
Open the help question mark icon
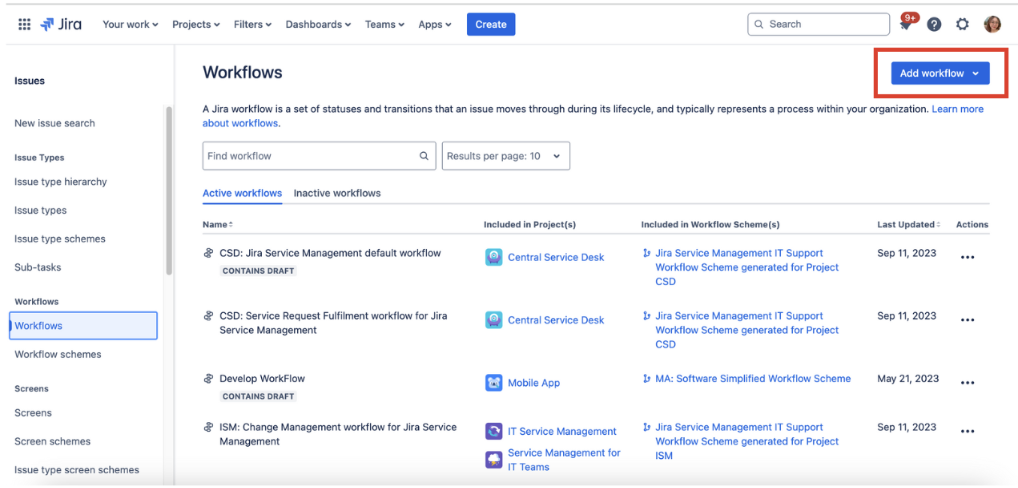click(934, 25)
